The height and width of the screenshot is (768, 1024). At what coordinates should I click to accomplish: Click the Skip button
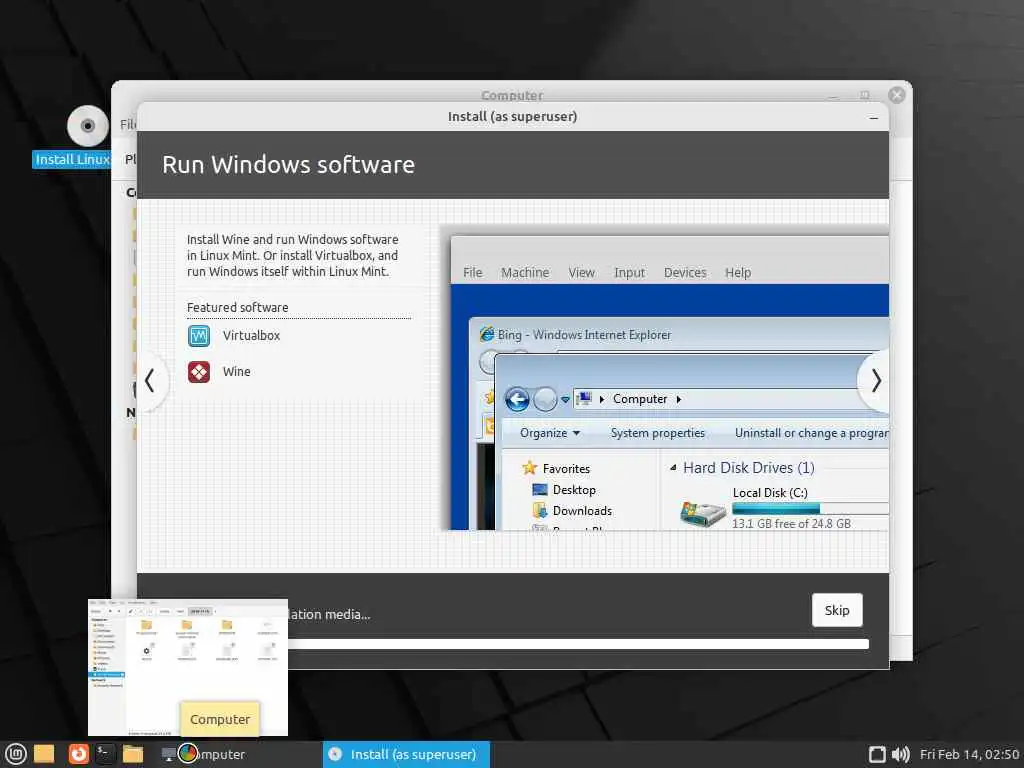837,610
